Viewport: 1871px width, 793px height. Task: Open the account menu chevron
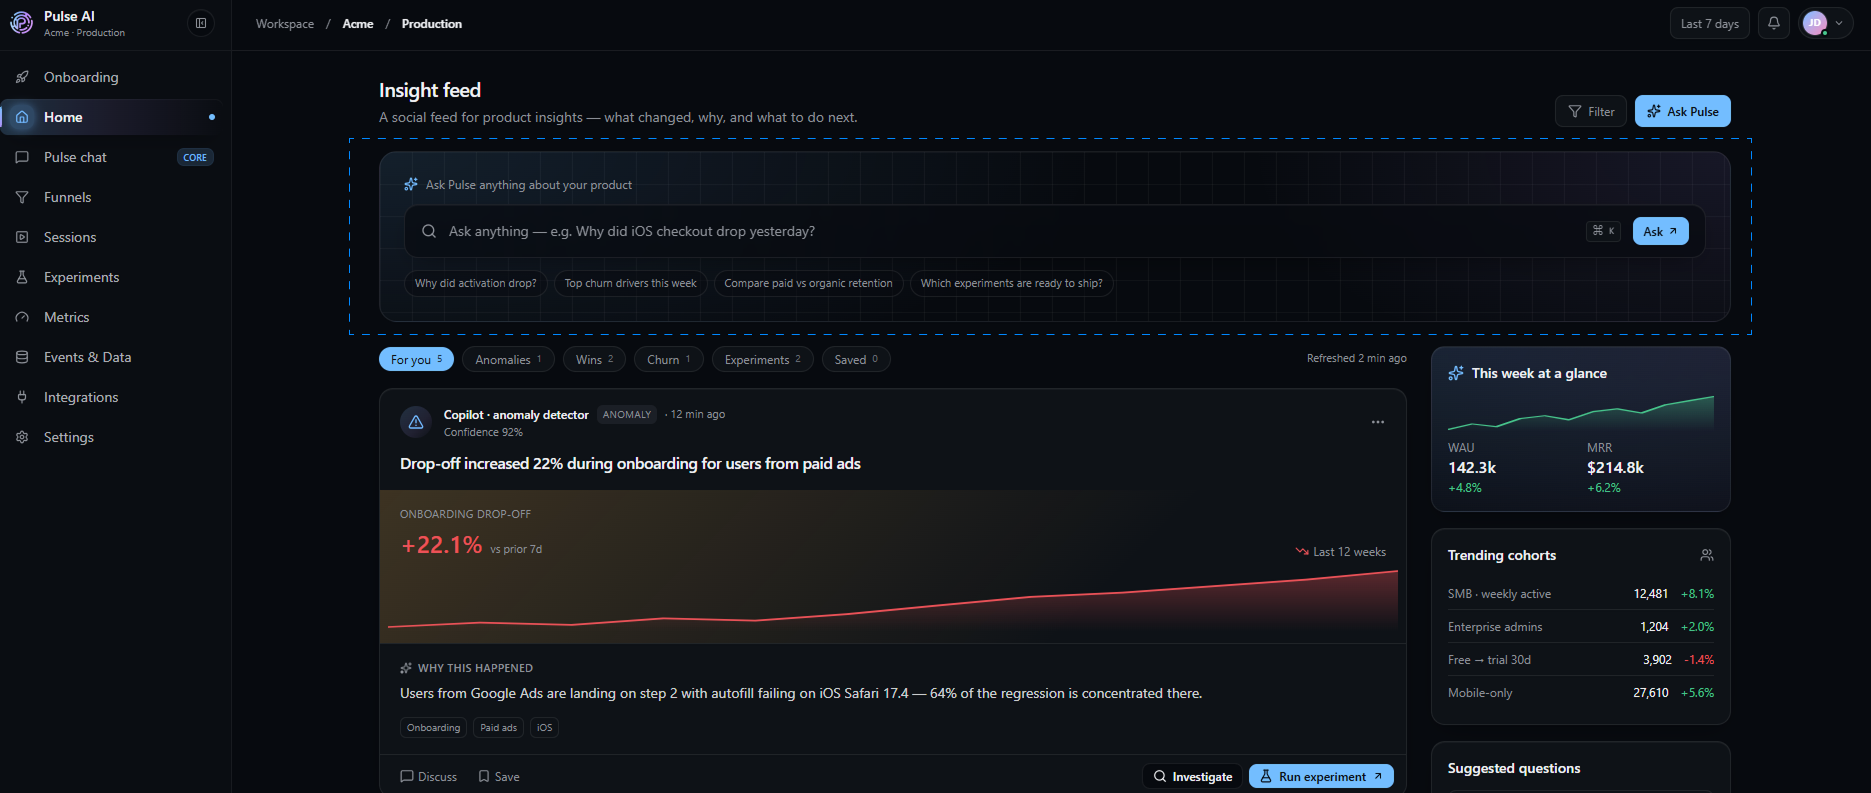click(1839, 23)
